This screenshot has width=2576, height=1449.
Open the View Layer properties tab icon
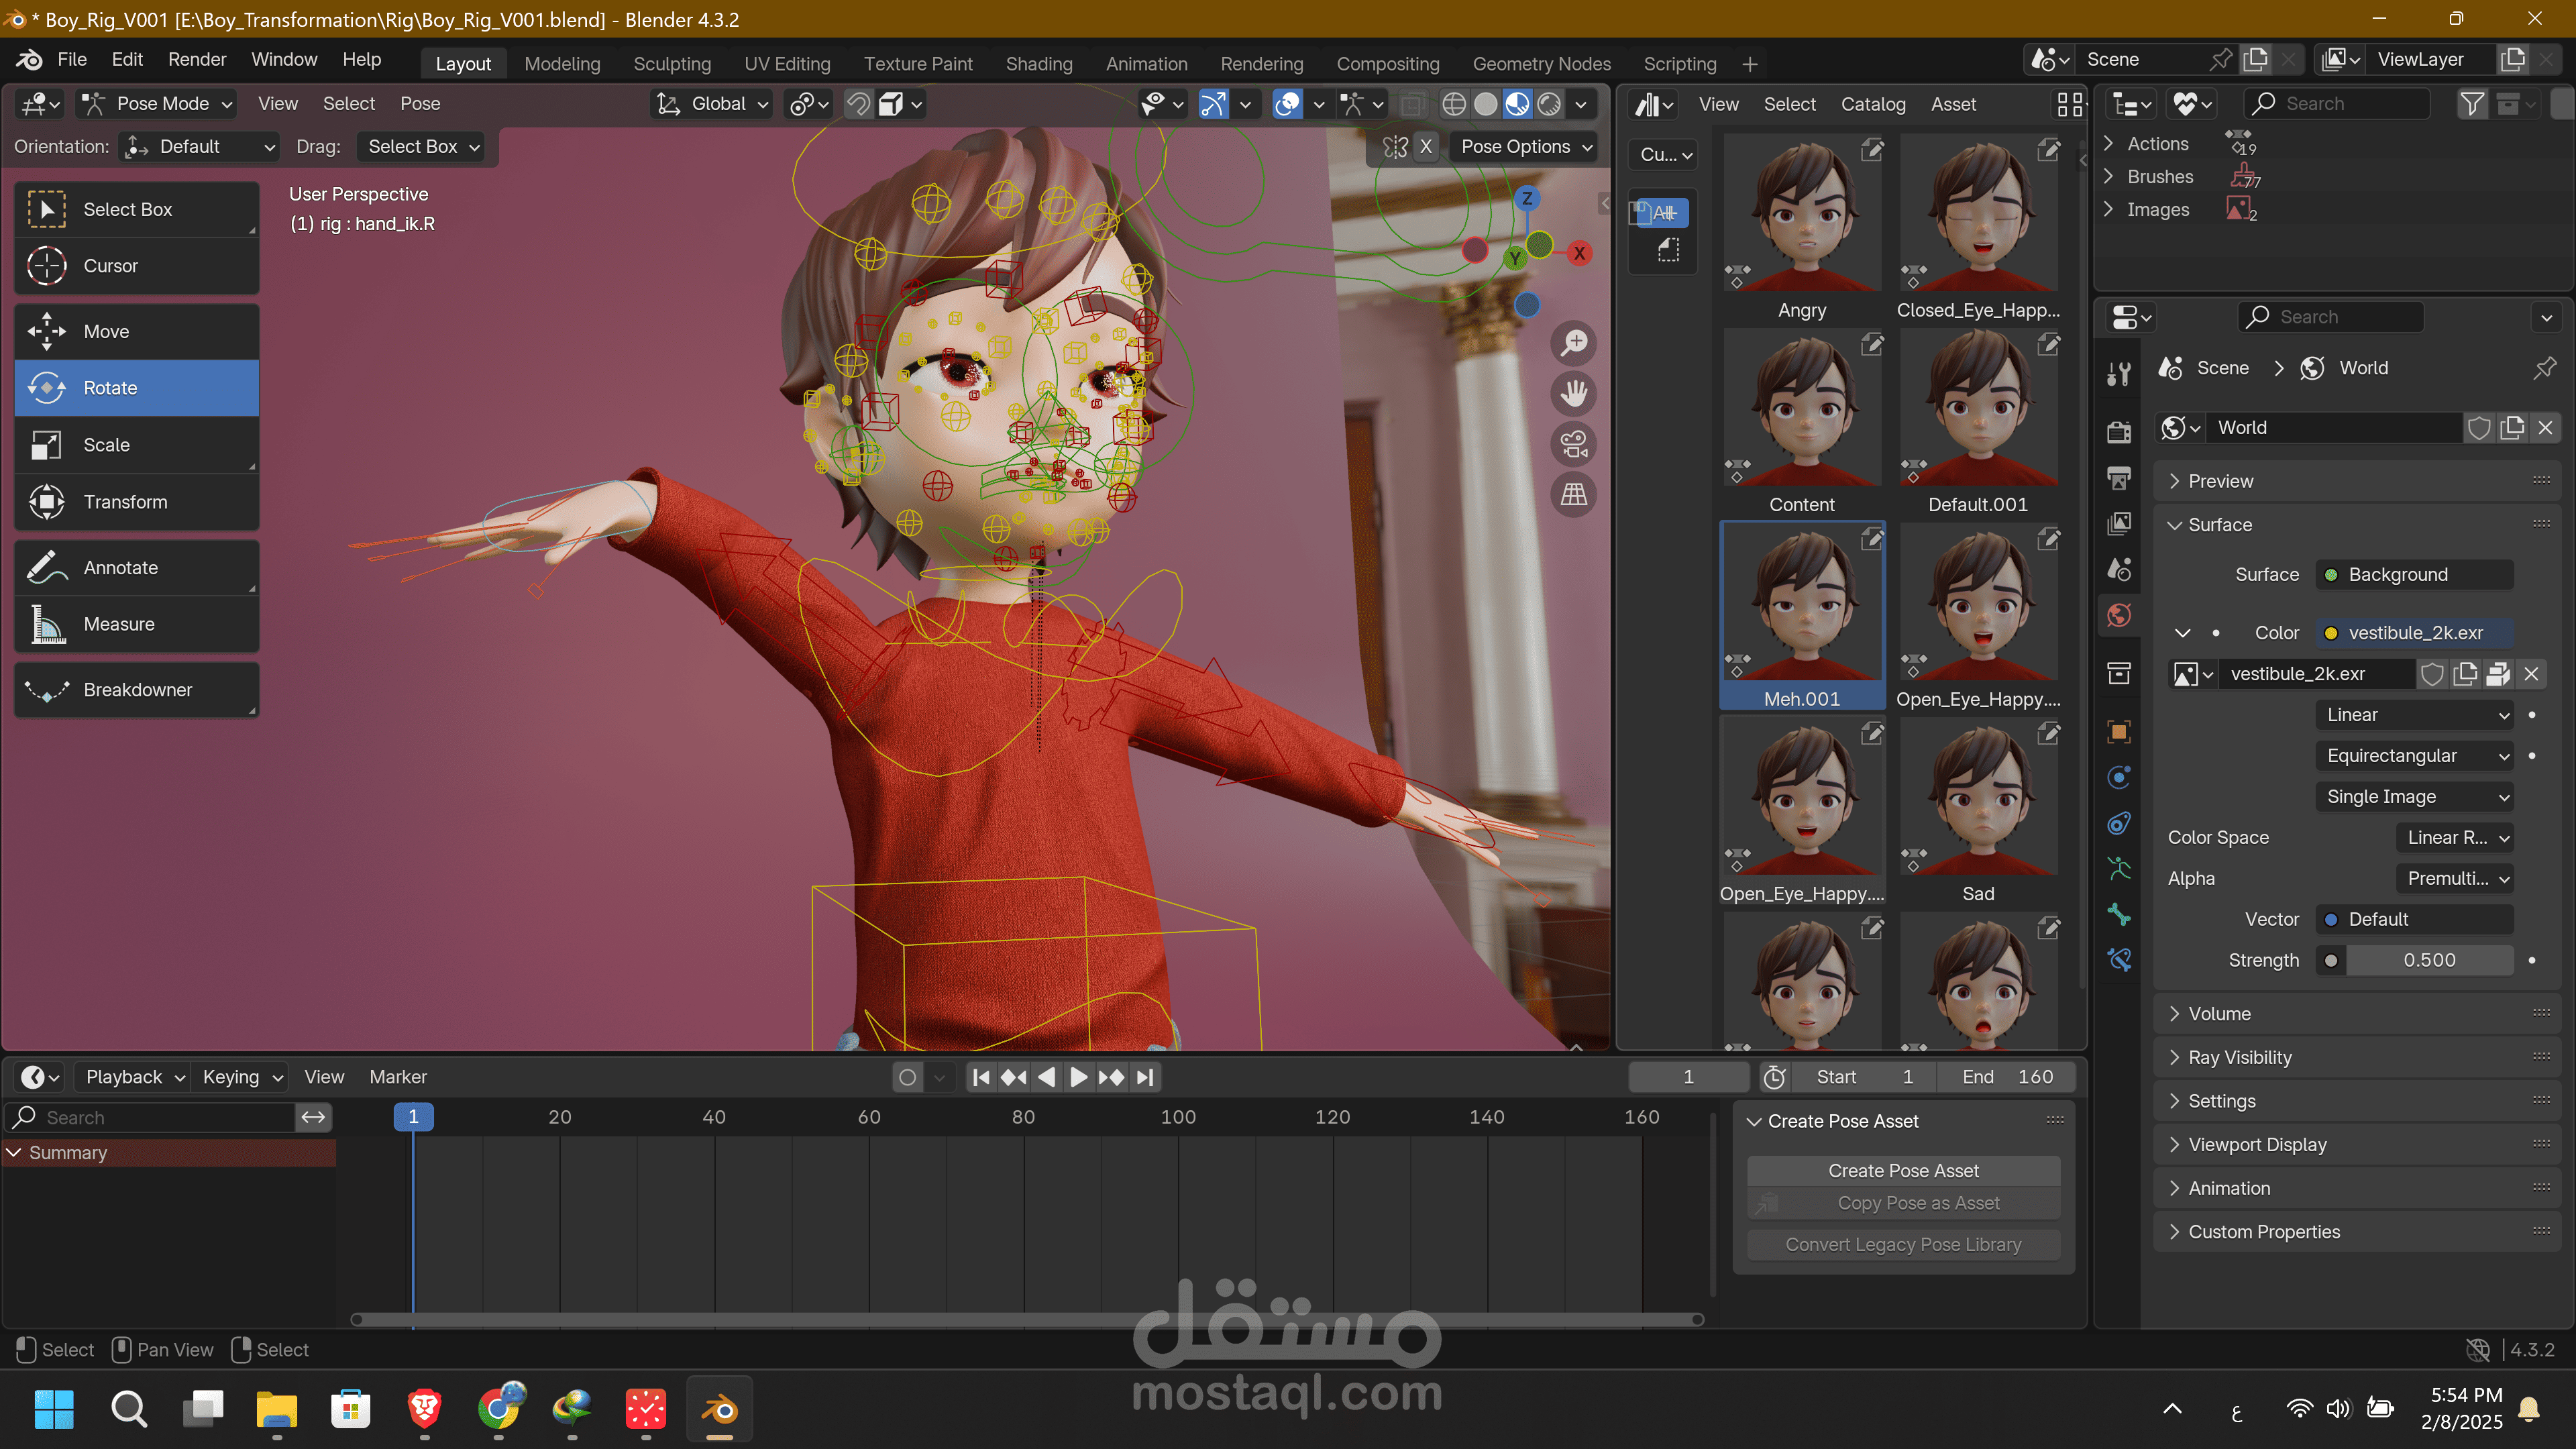click(x=2119, y=523)
